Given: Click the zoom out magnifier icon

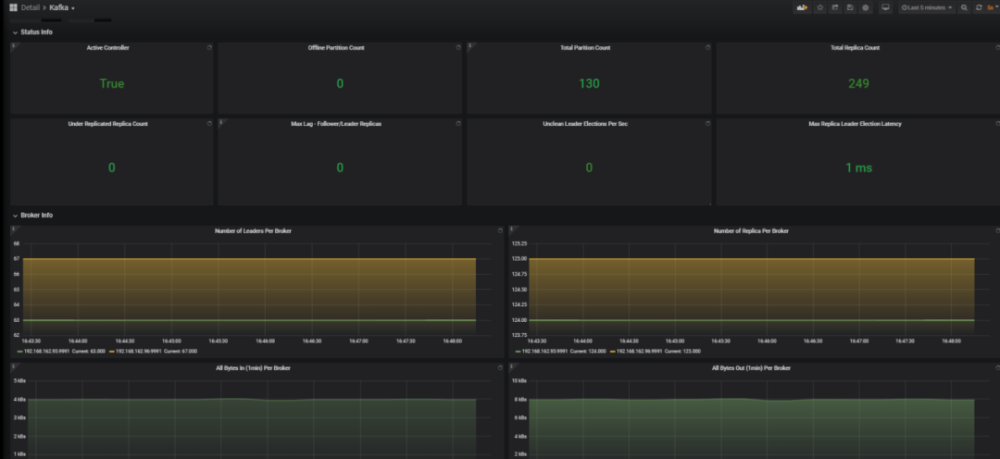Looking at the screenshot, I should tap(964, 7).
